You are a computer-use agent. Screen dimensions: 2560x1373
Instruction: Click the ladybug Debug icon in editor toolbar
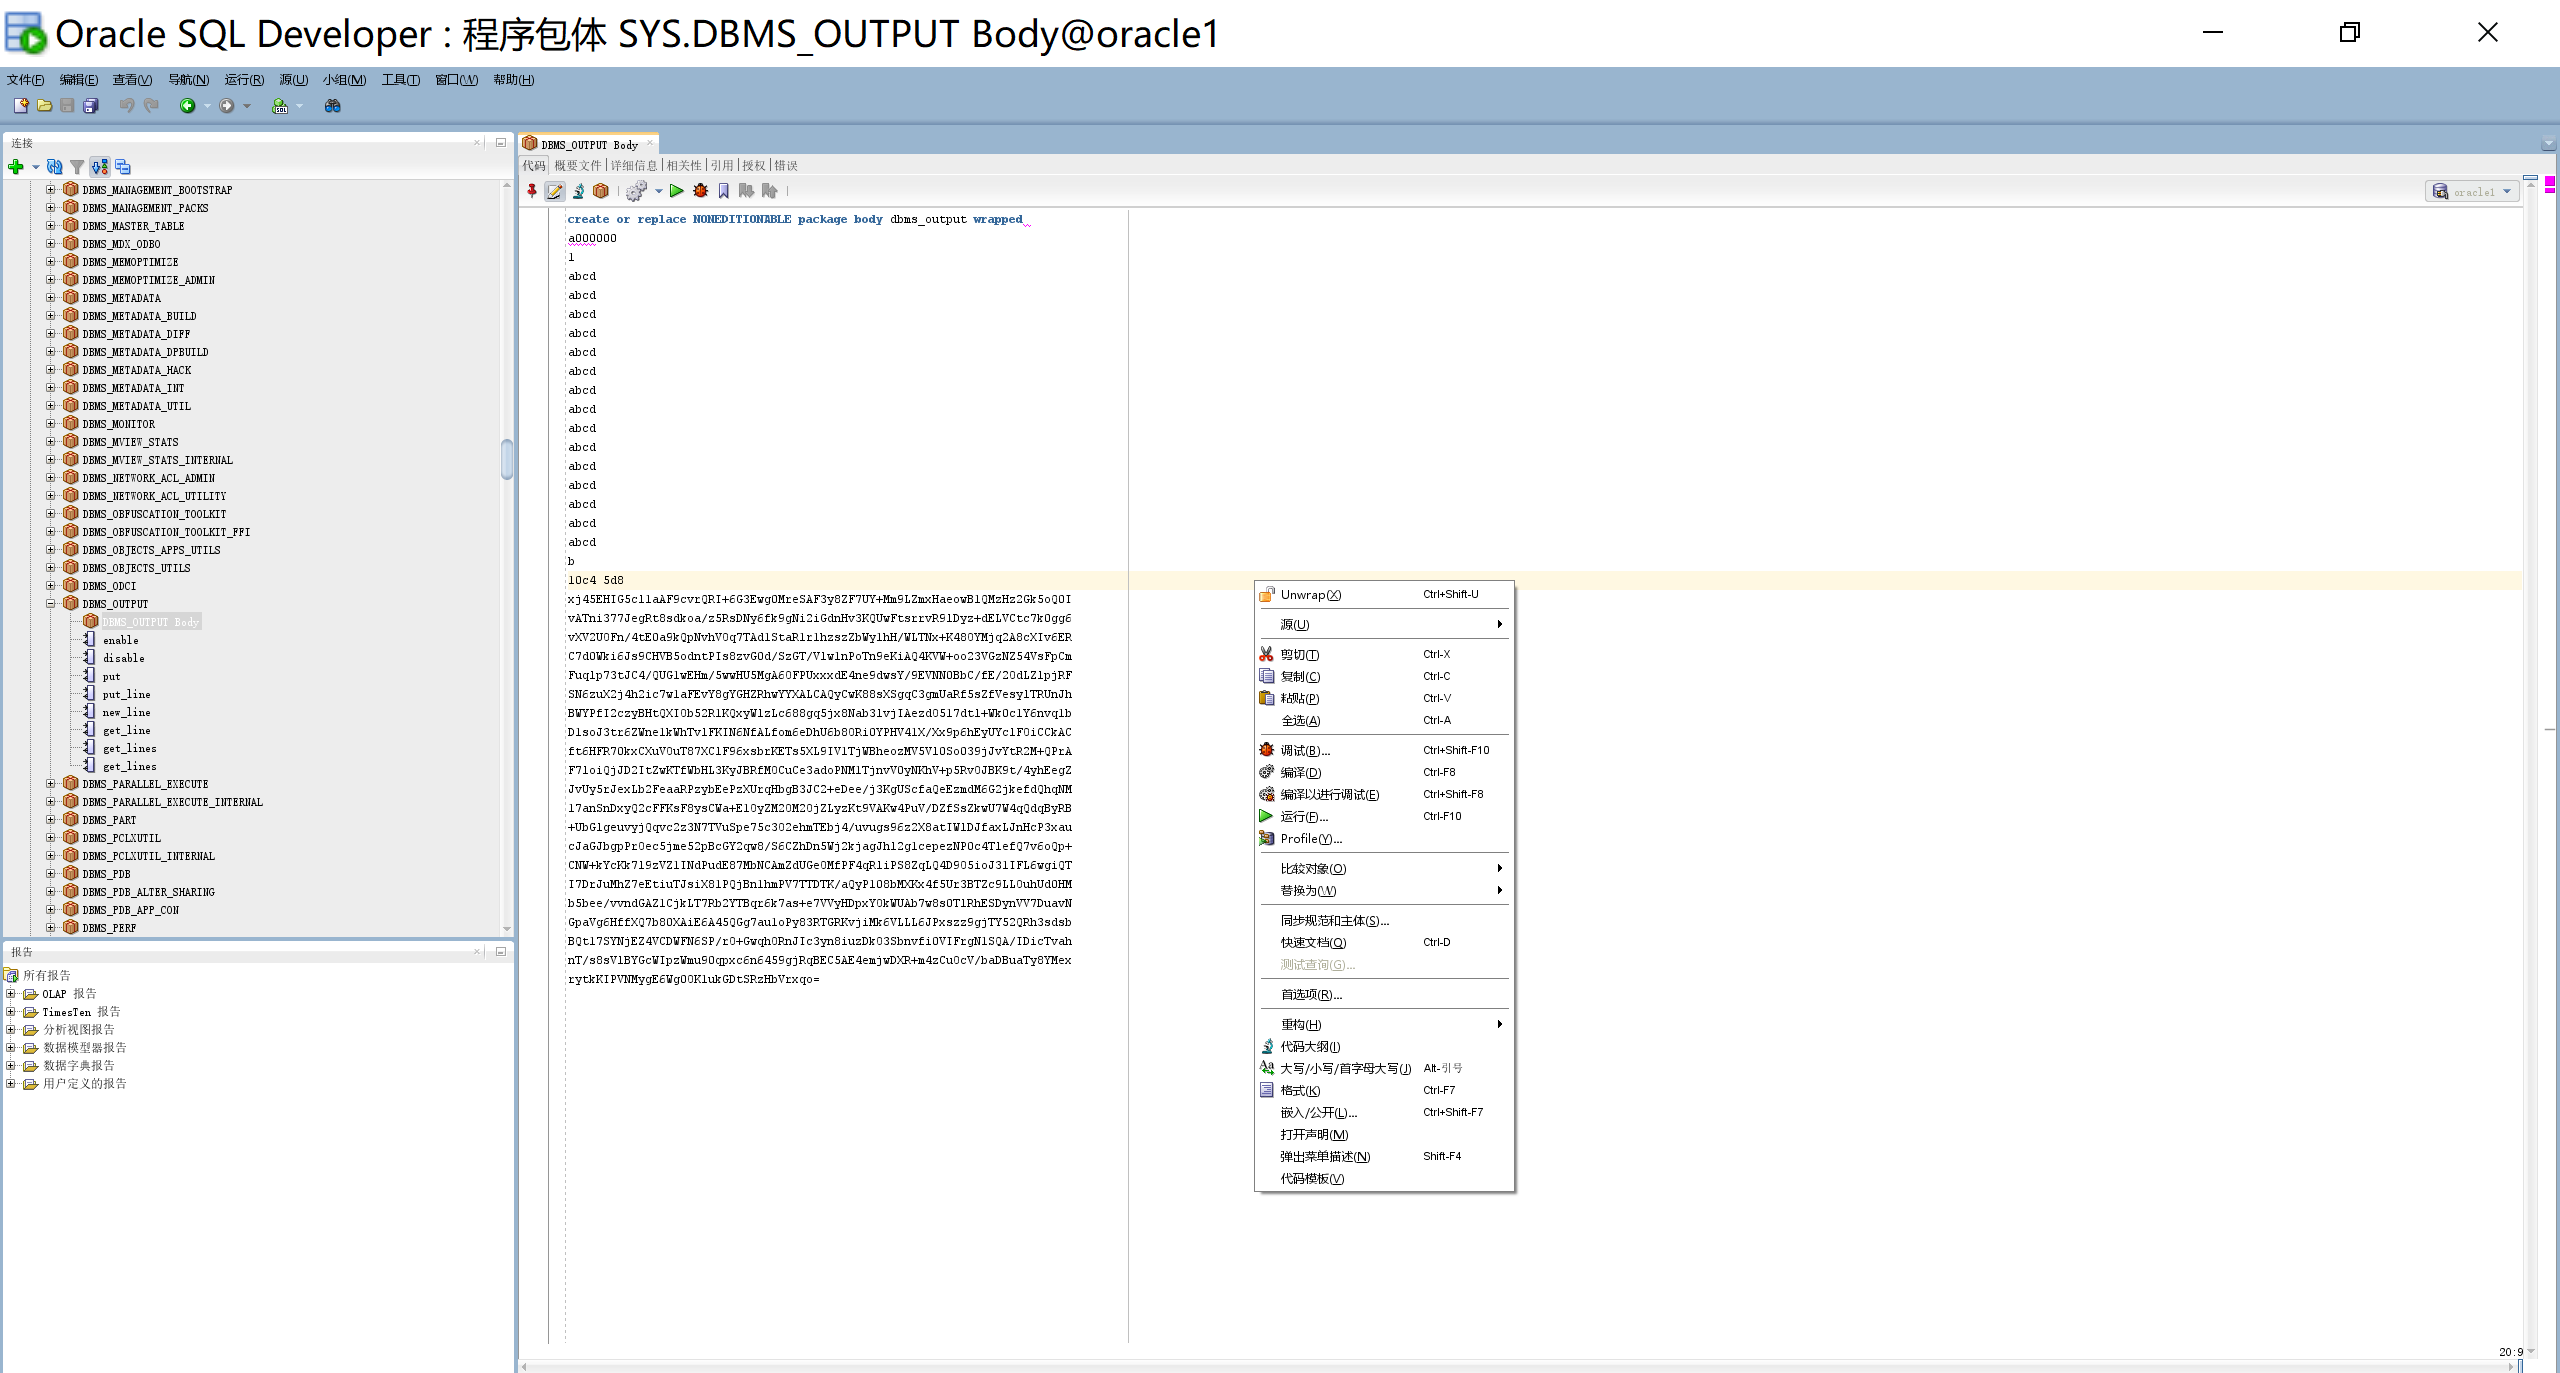pos(701,191)
